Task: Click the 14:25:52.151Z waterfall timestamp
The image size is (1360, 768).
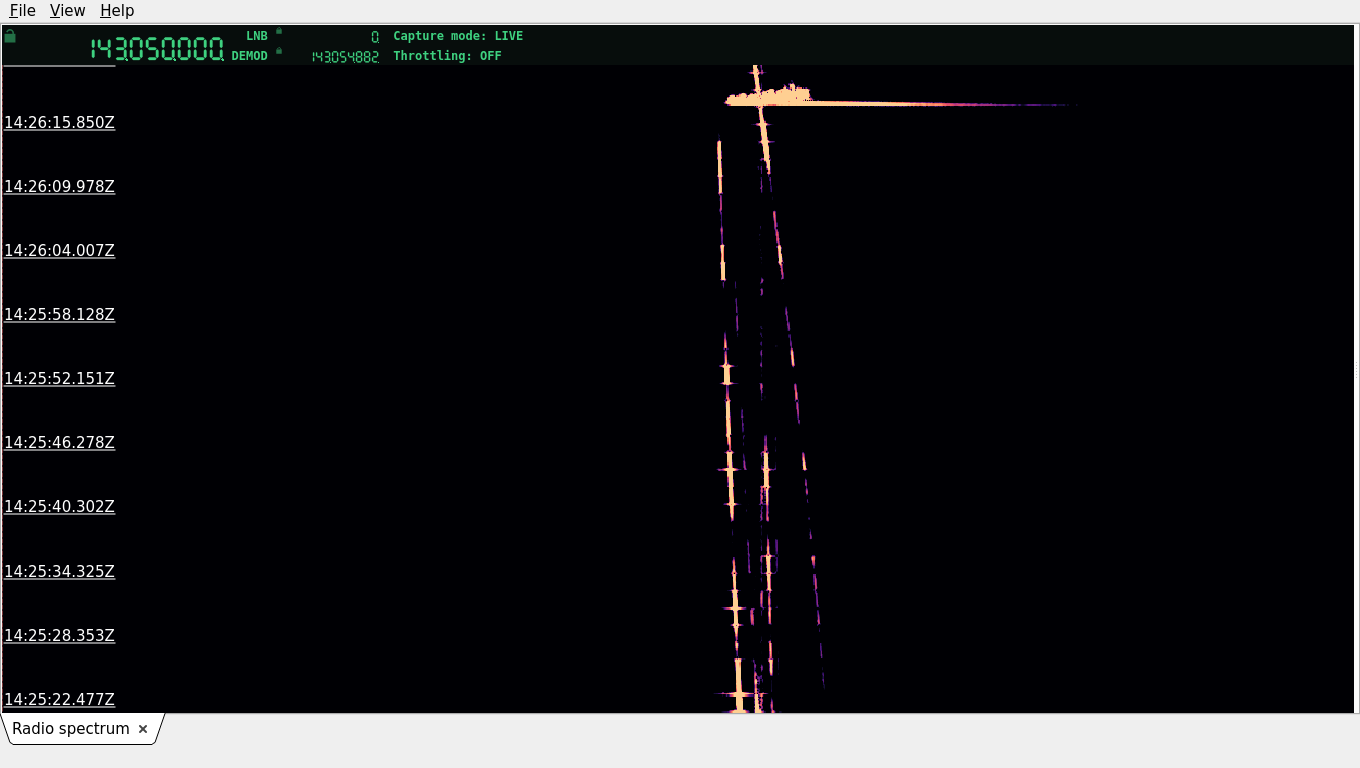Action: tap(60, 379)
